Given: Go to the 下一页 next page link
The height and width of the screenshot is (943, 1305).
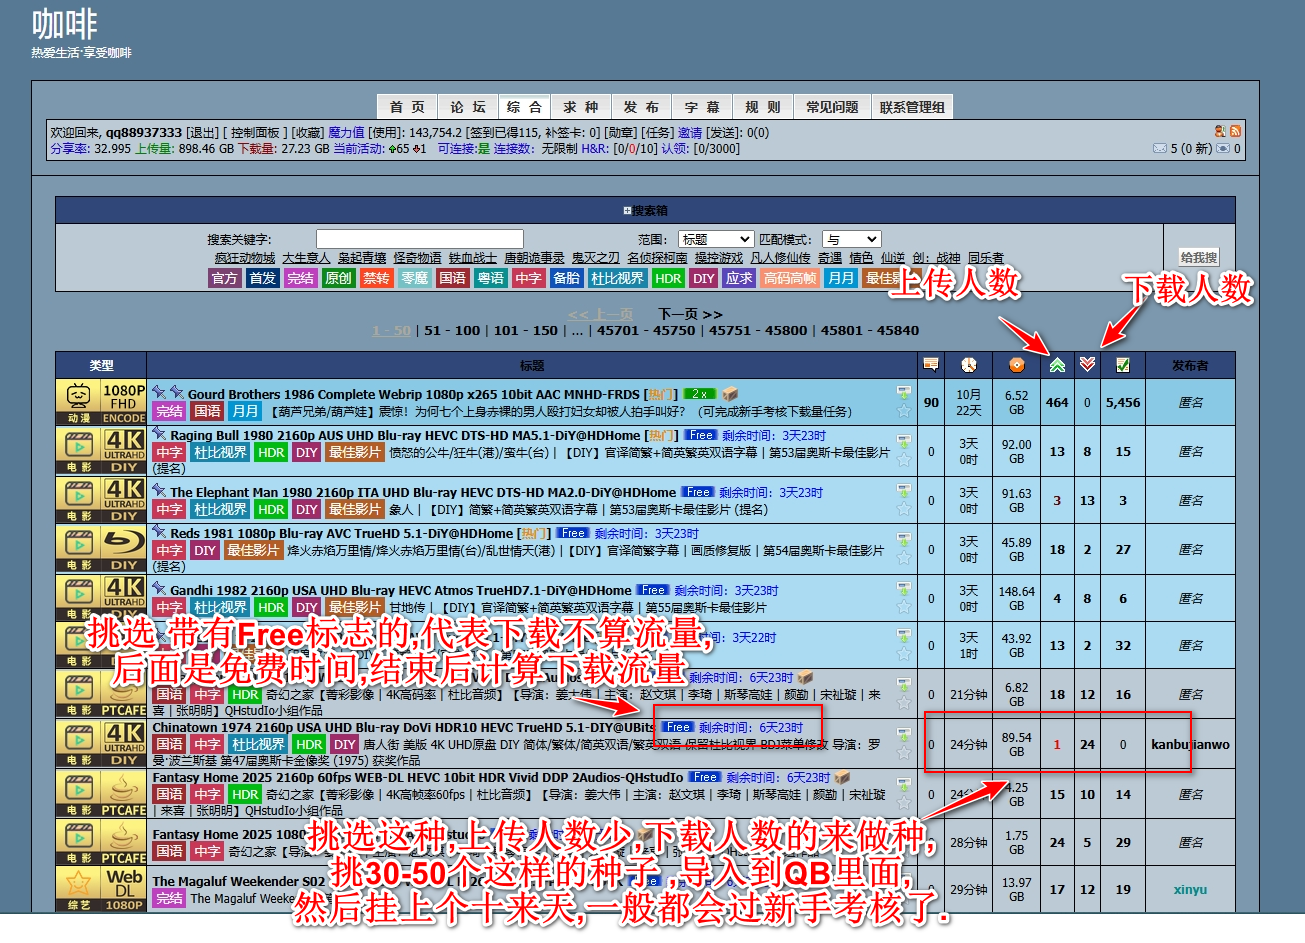Looking at the screenshot, I should tap(689, 314).
